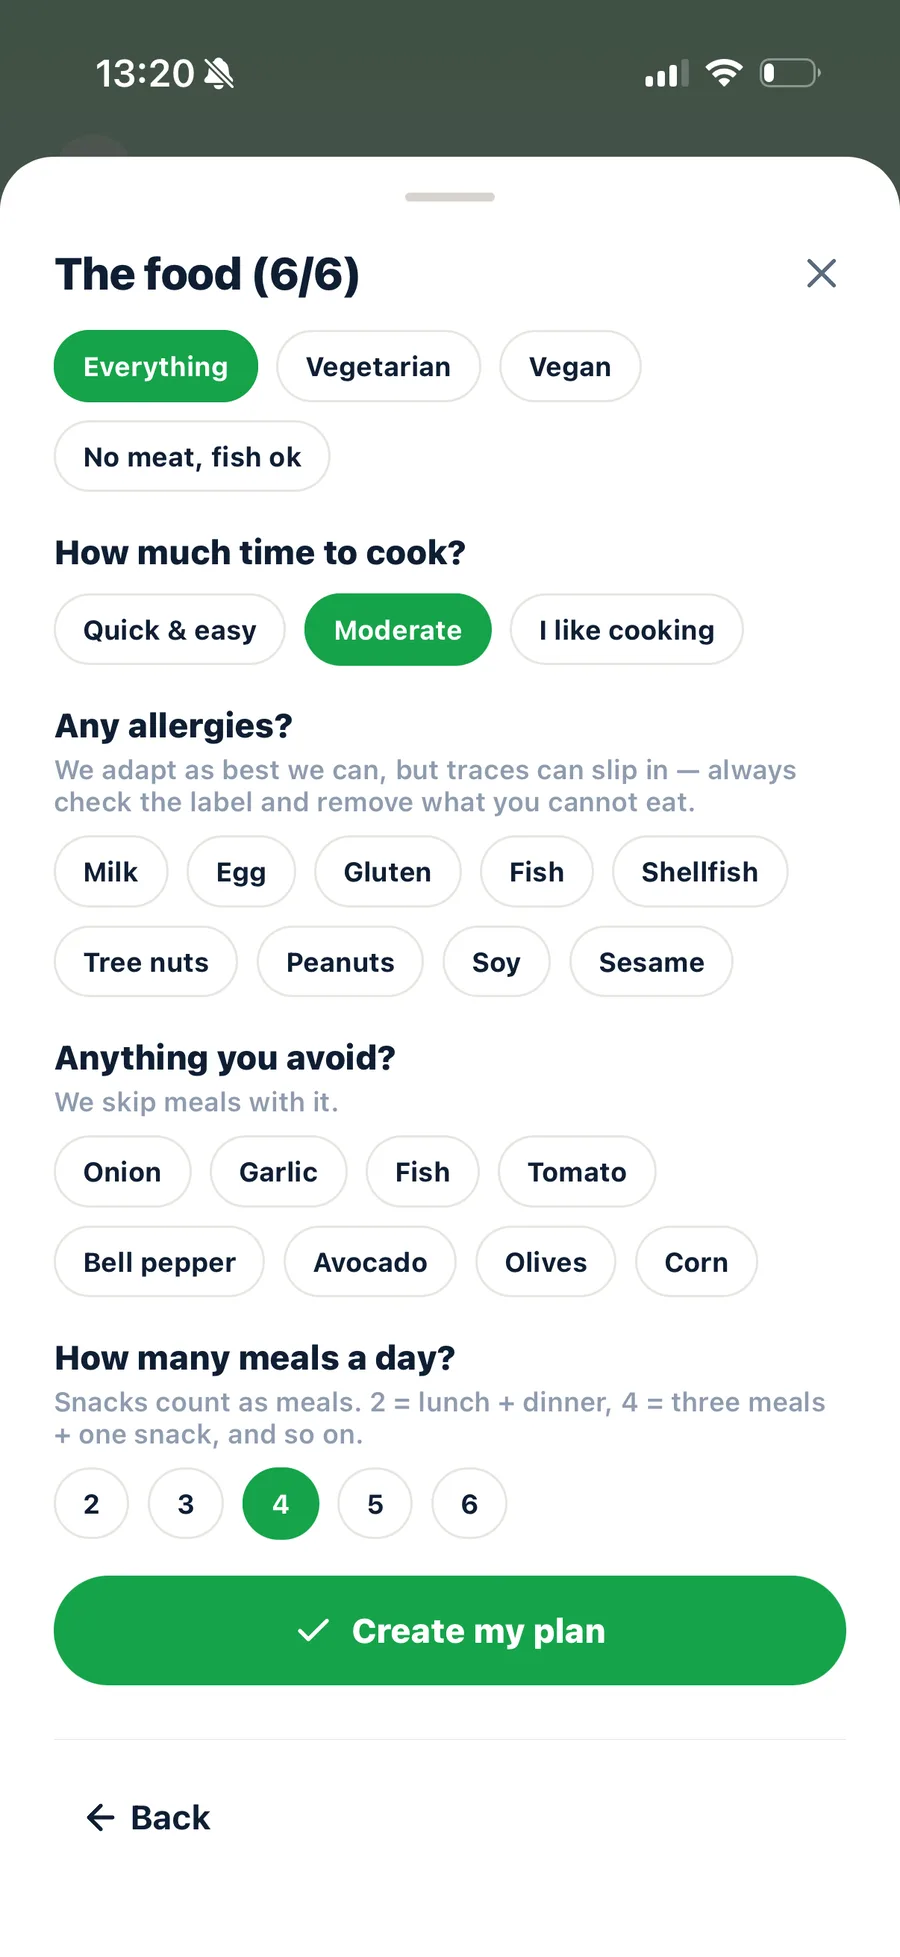Viewport: 900px width, 1957px height.
Task: Select the Vegetarian diet option
Action: 378,366
